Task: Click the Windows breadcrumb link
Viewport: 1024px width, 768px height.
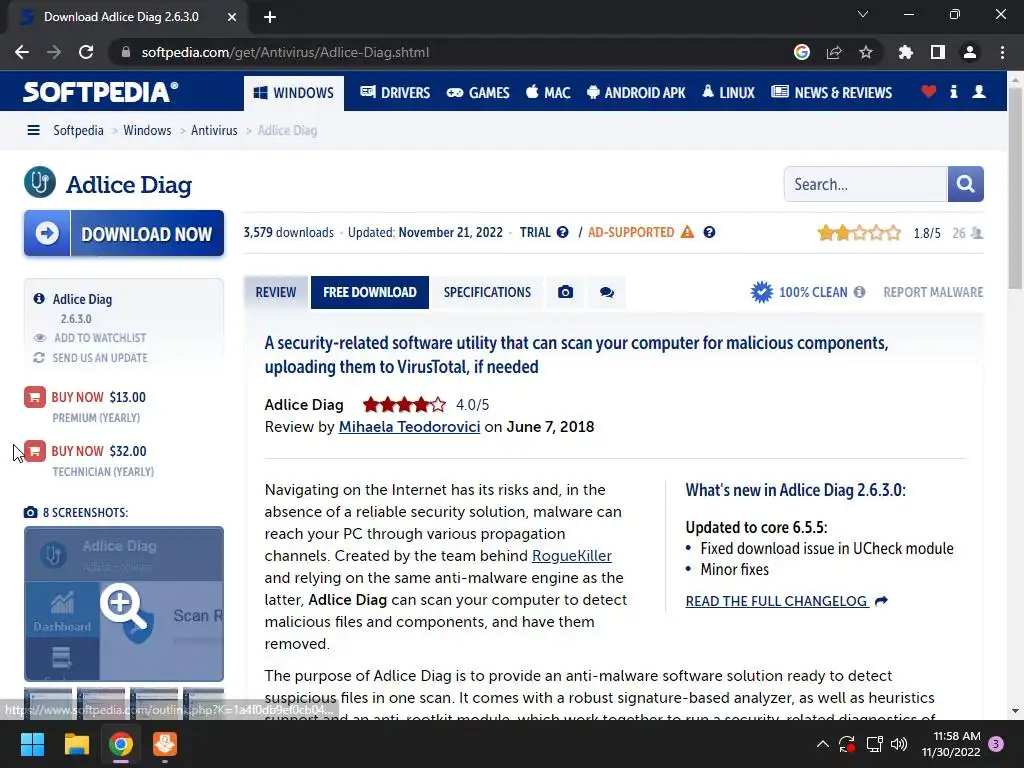Action: coord(148,130)
